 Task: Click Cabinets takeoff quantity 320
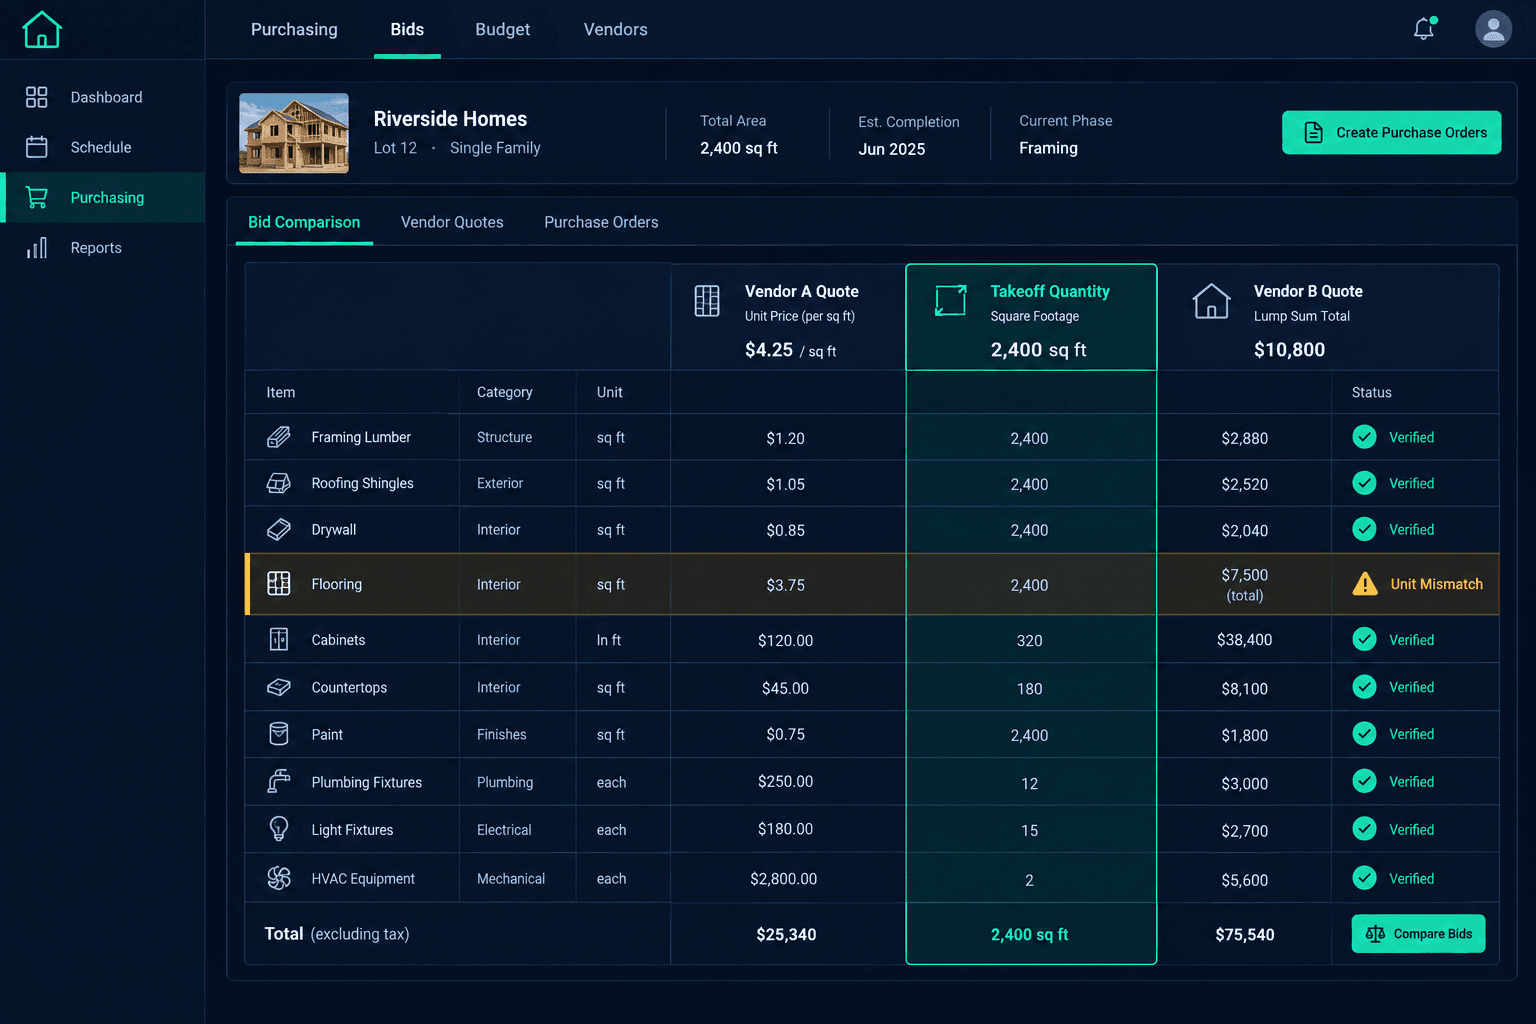(x=1029, y=640)
